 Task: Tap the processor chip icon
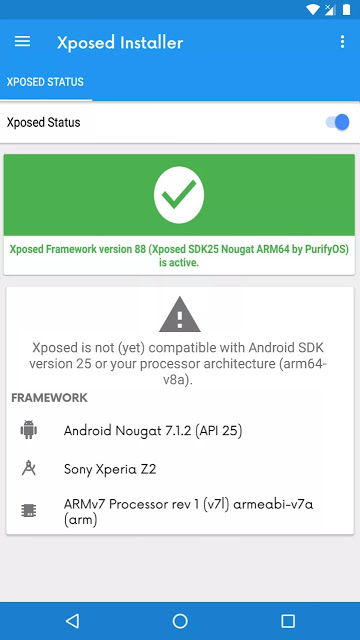point(29,511)
